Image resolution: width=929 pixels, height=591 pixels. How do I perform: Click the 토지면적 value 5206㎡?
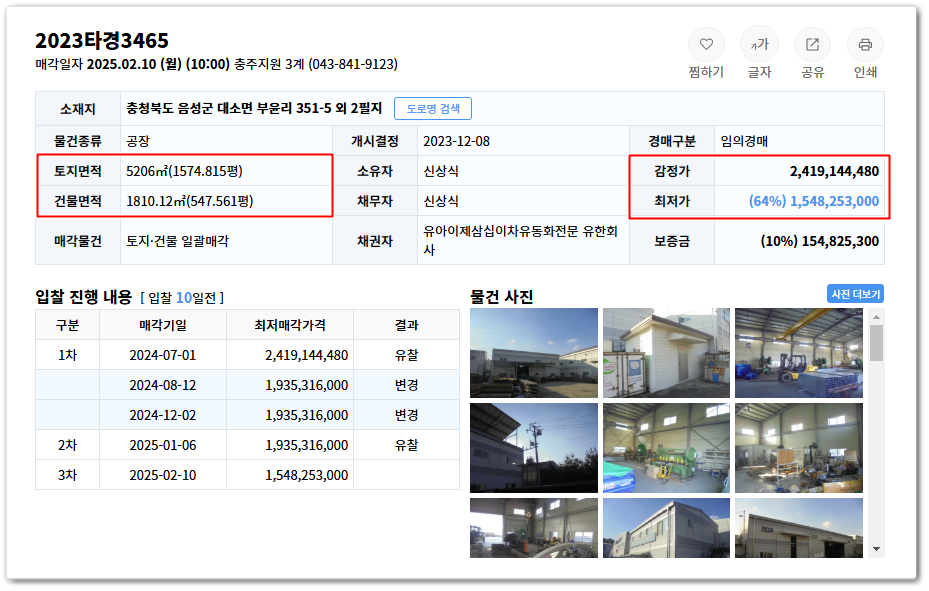coord(184,171)
